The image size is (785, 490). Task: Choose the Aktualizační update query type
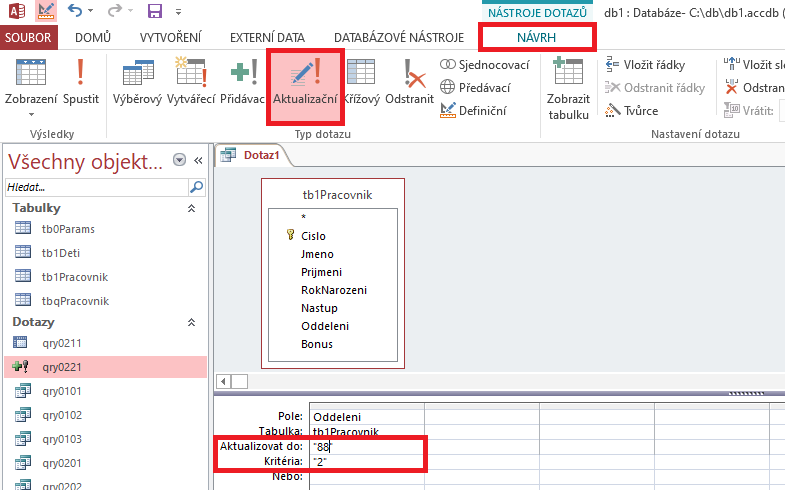pyautogui.click(x=305, y=86)
